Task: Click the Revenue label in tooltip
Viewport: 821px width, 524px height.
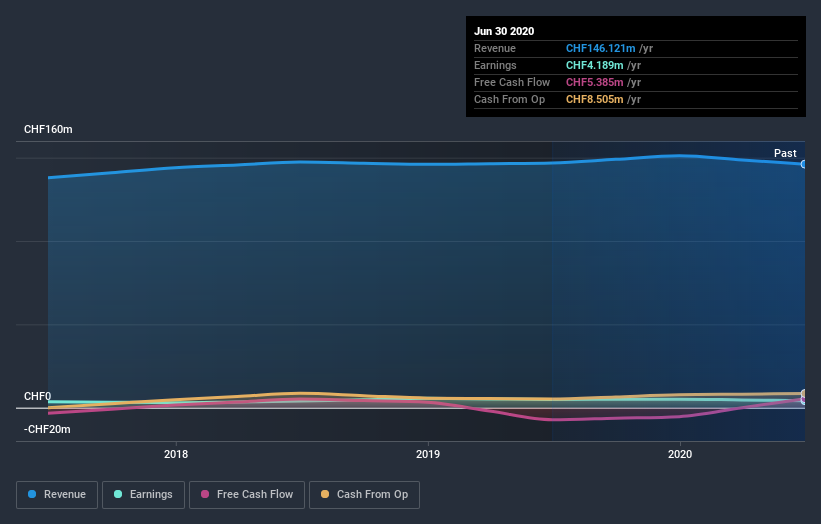Action: coord(495,48)
